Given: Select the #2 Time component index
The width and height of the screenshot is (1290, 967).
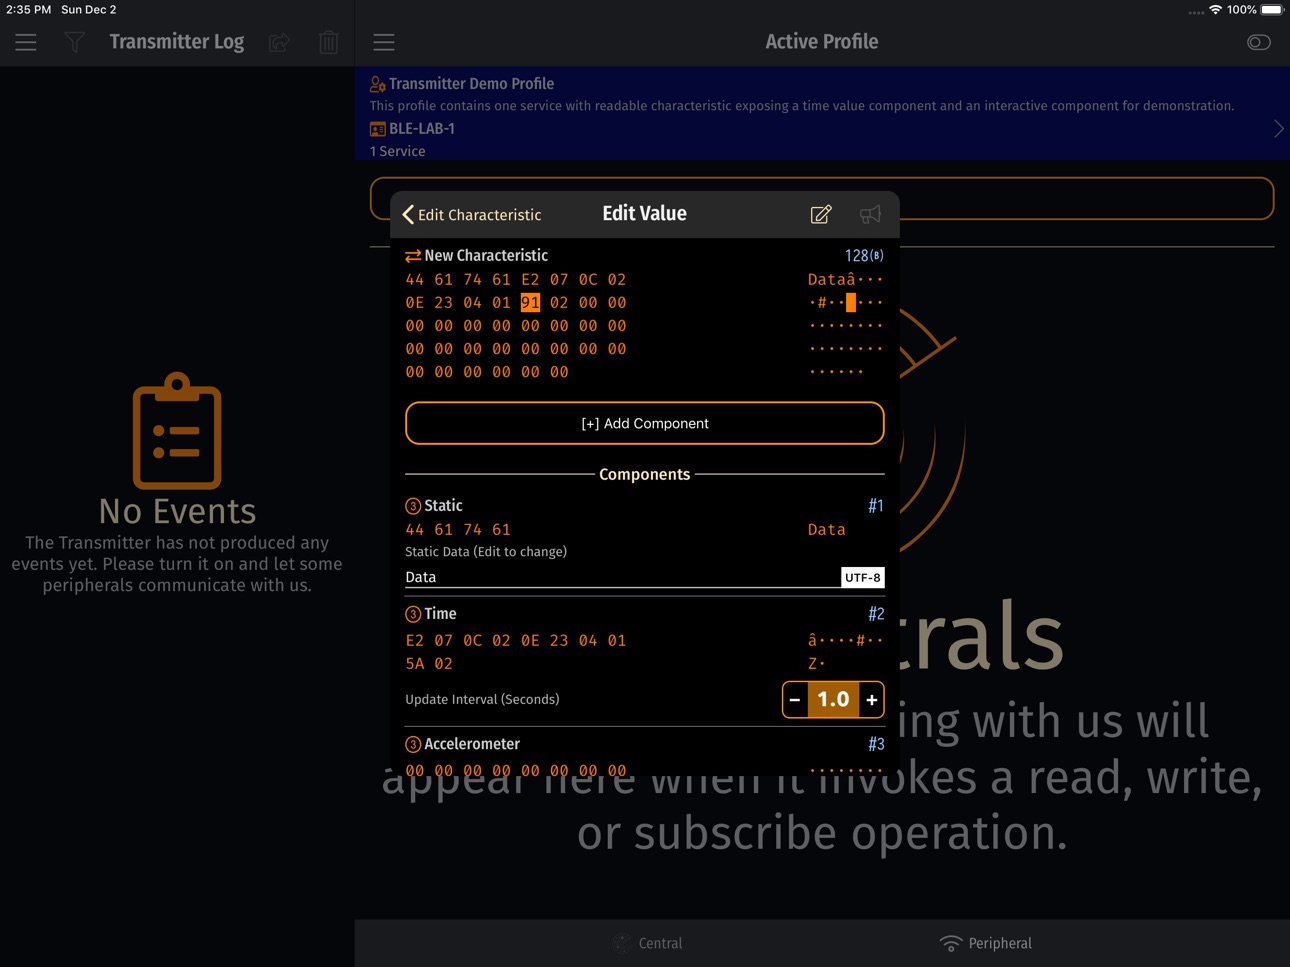Looking at the screenshot, I should [876, 614].
